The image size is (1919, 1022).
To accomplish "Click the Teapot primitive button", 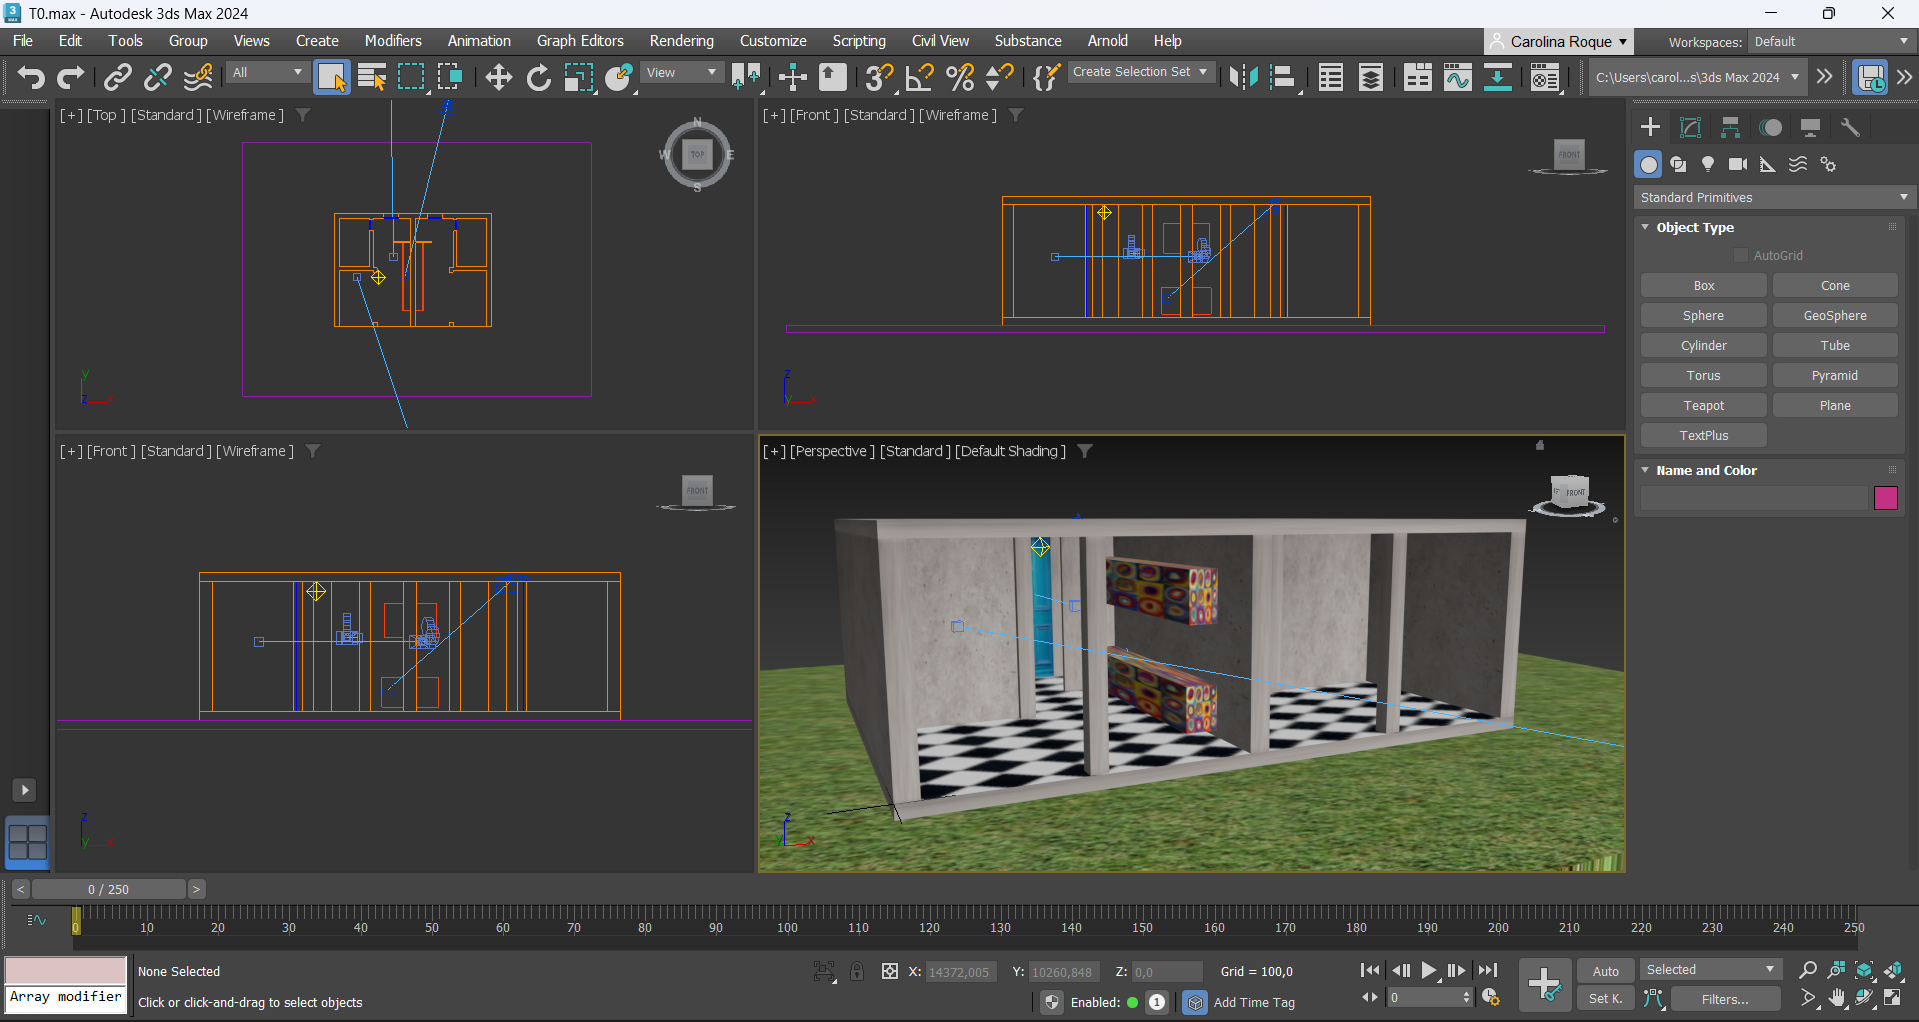I will (x=1703, y=405).
